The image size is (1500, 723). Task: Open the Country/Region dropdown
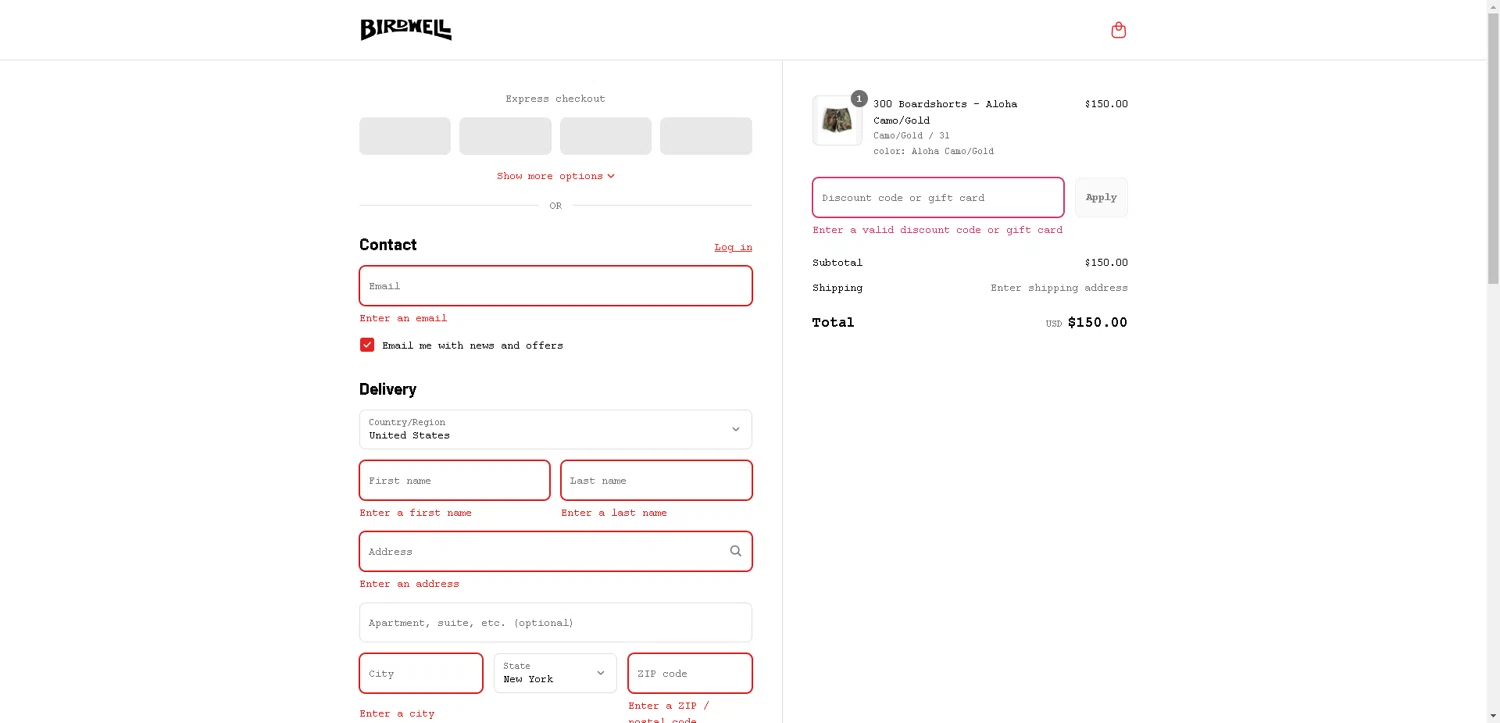click(555, 429)
